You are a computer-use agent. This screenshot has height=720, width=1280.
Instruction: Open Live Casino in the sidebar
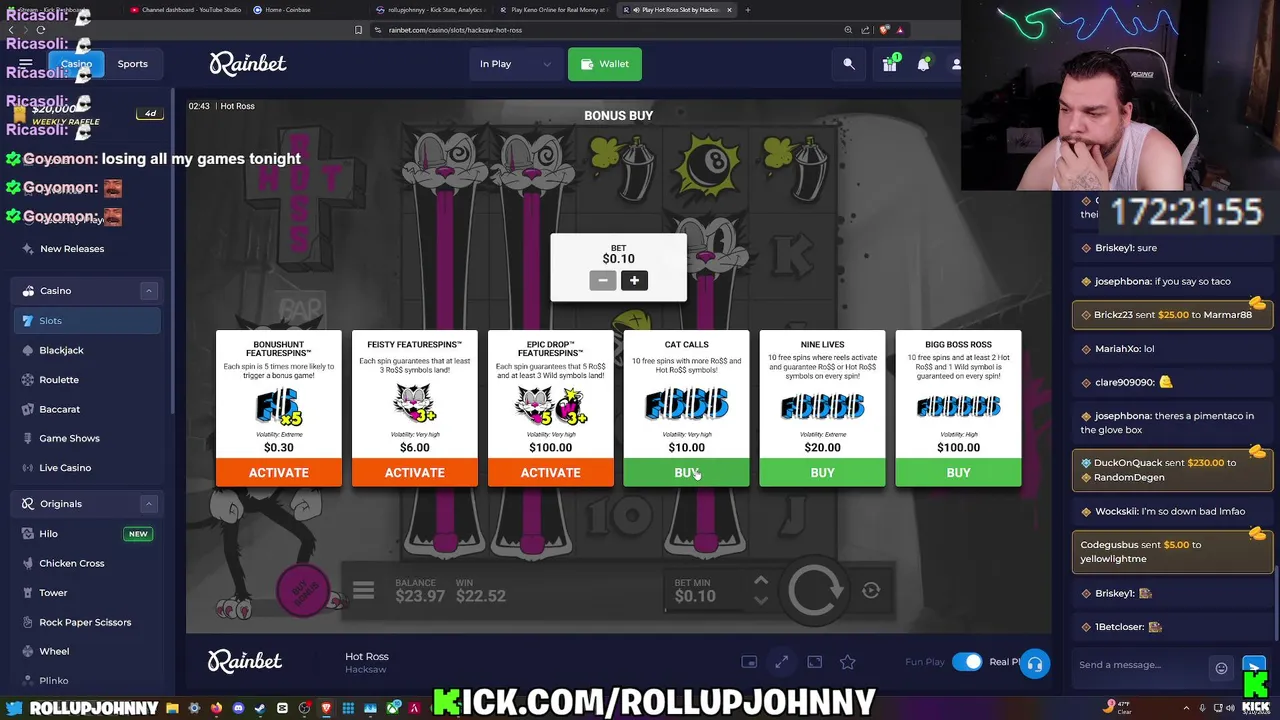coord(87,468)
